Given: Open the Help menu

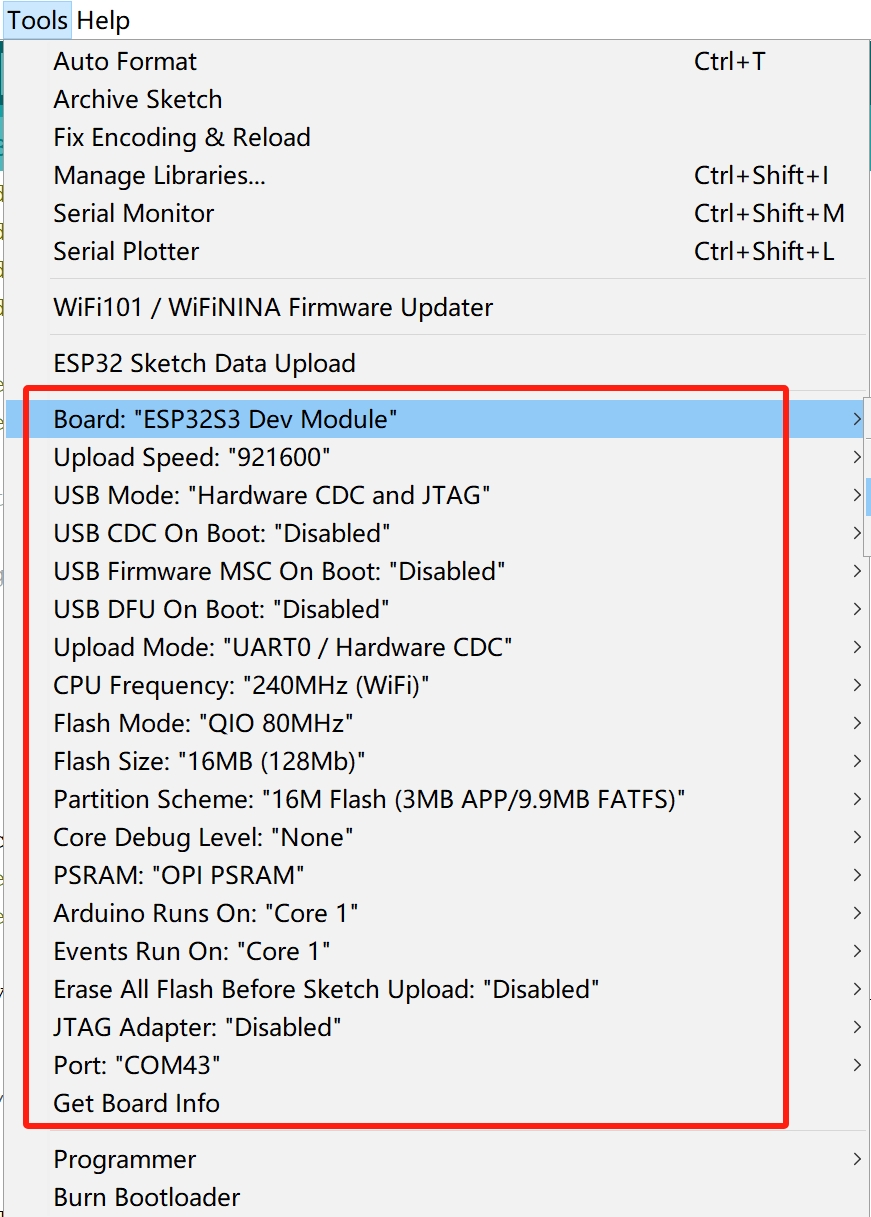Looking at the screenshot, I should click(103, 20).
